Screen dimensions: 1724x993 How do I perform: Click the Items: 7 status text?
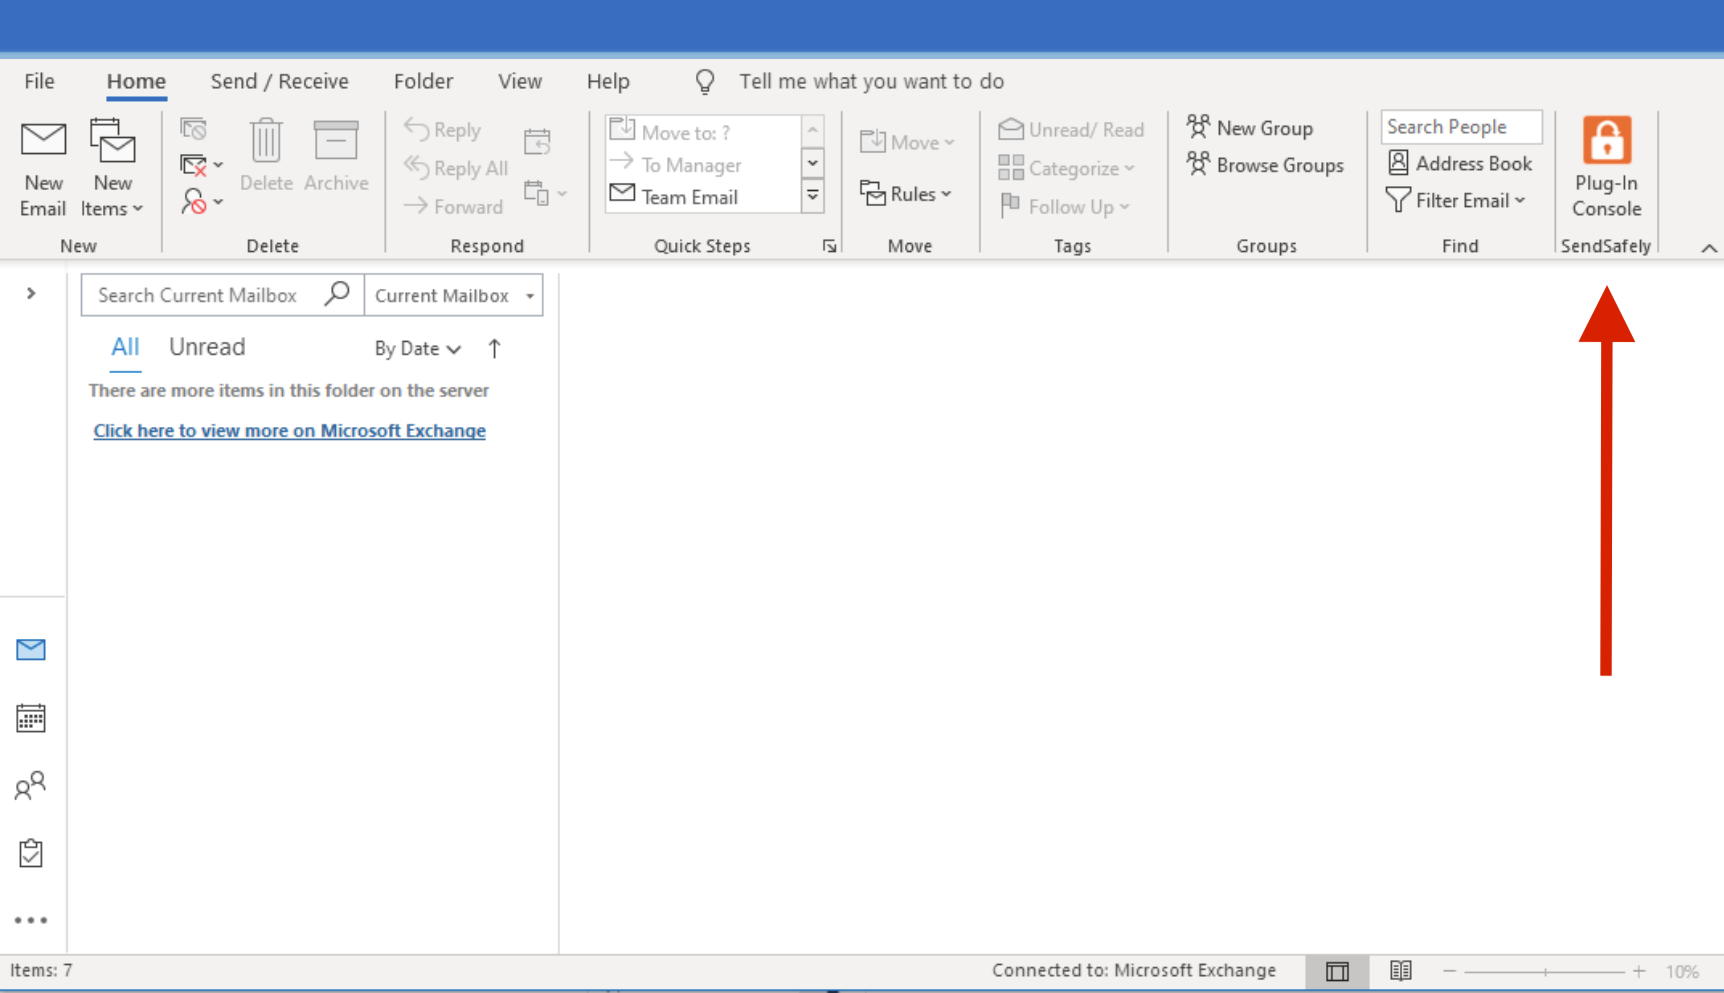point(41,970)
